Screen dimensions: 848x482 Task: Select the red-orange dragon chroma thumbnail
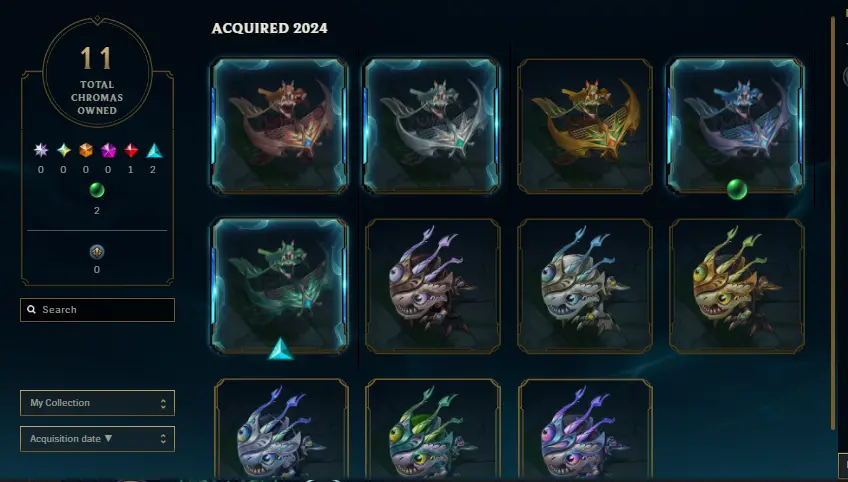pos(279,126)
